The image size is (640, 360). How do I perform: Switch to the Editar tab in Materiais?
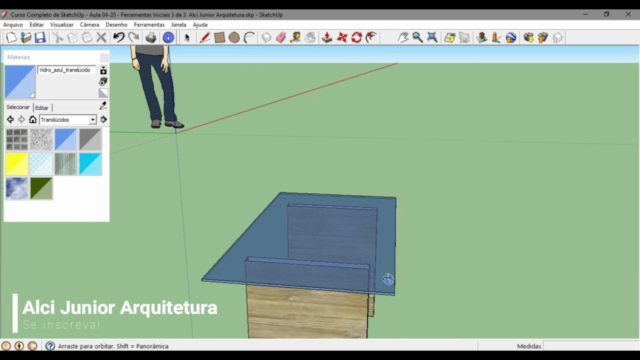42,108
